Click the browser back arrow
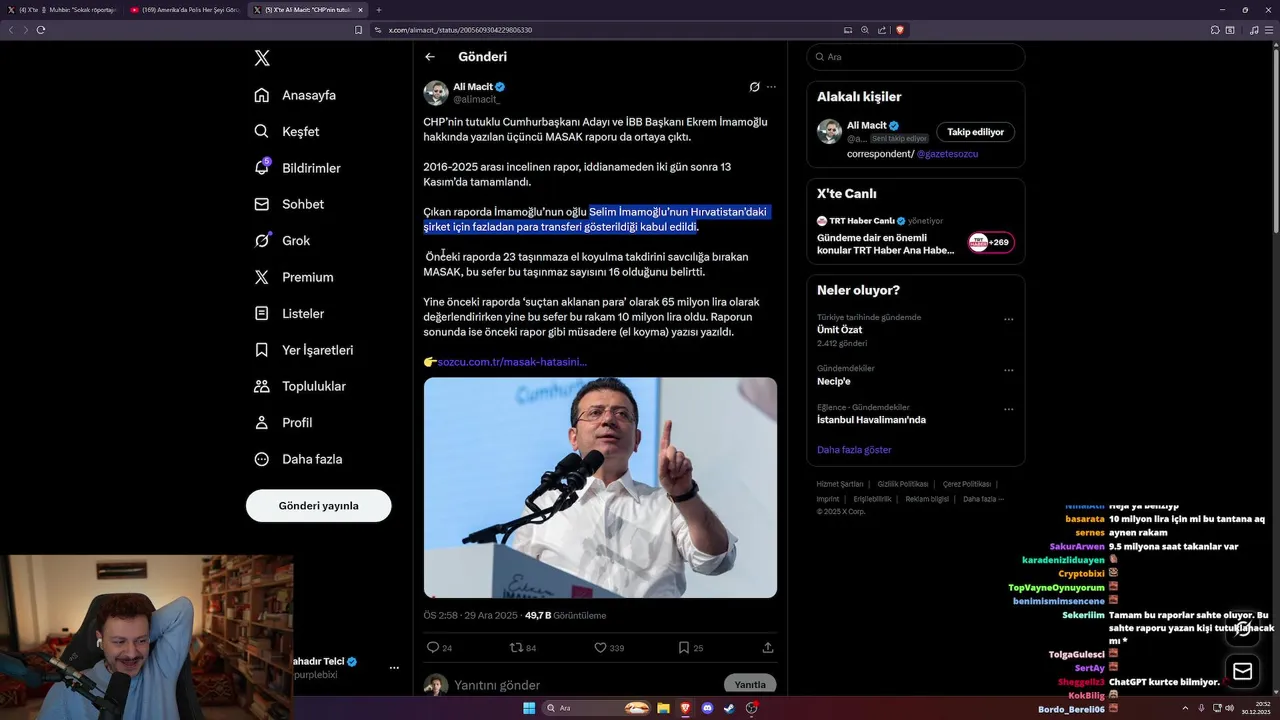This screenshot has height=720, width=1280. [12, 30]
